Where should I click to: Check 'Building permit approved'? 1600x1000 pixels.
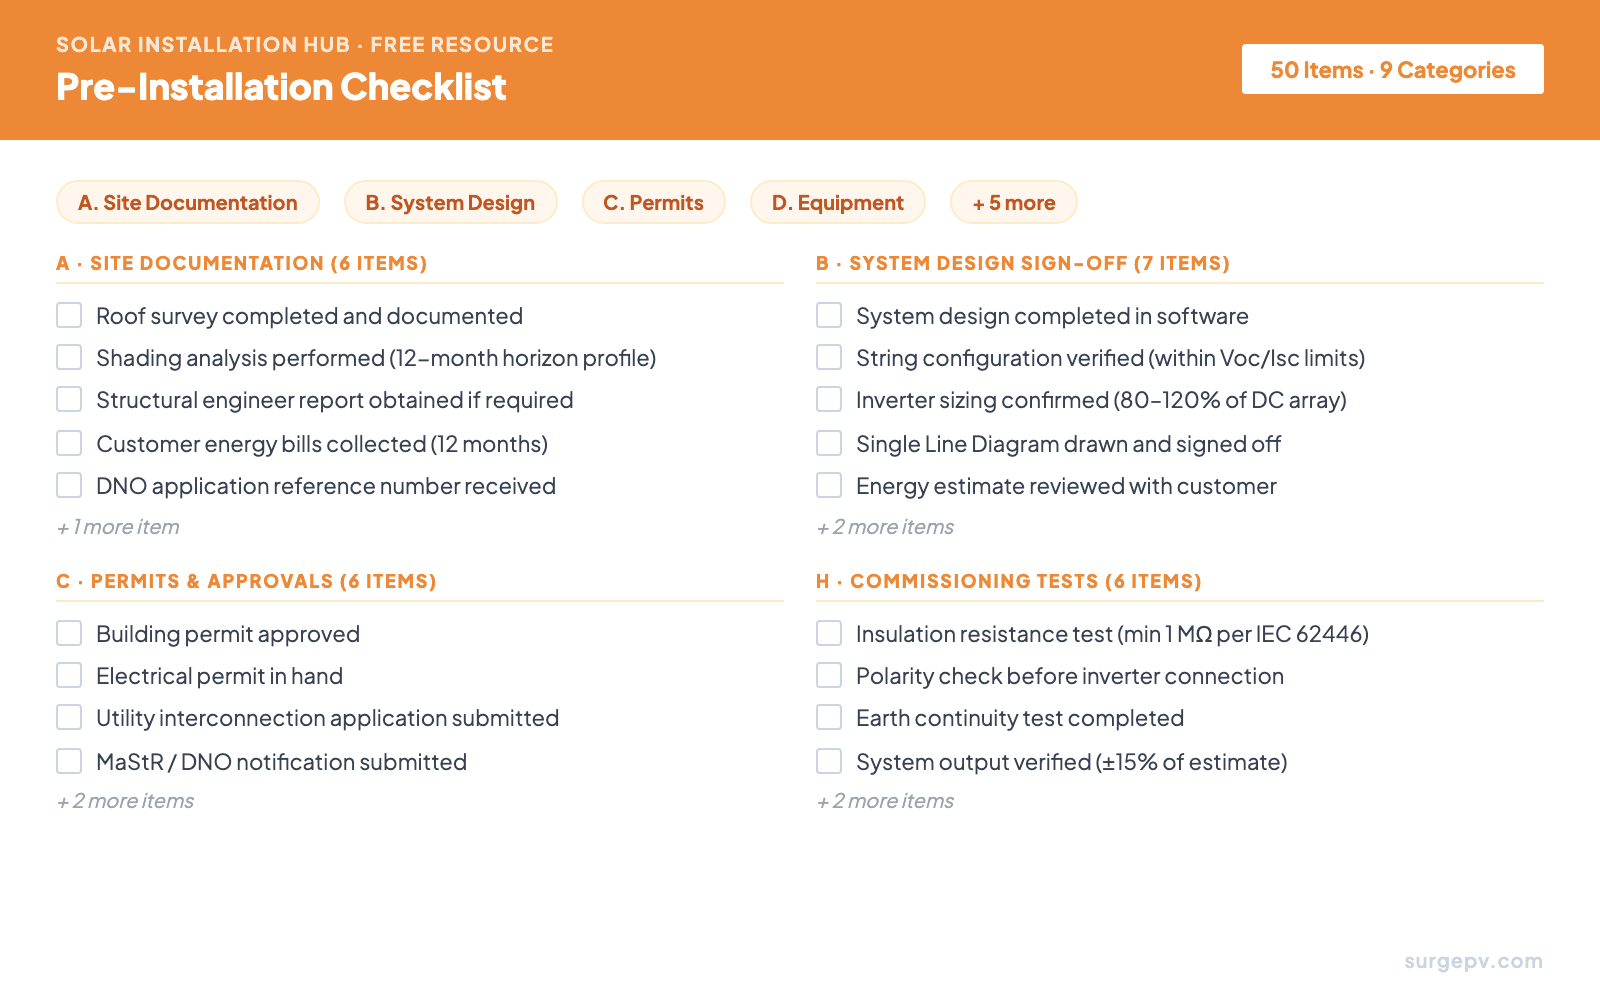(x=69, y=633)
